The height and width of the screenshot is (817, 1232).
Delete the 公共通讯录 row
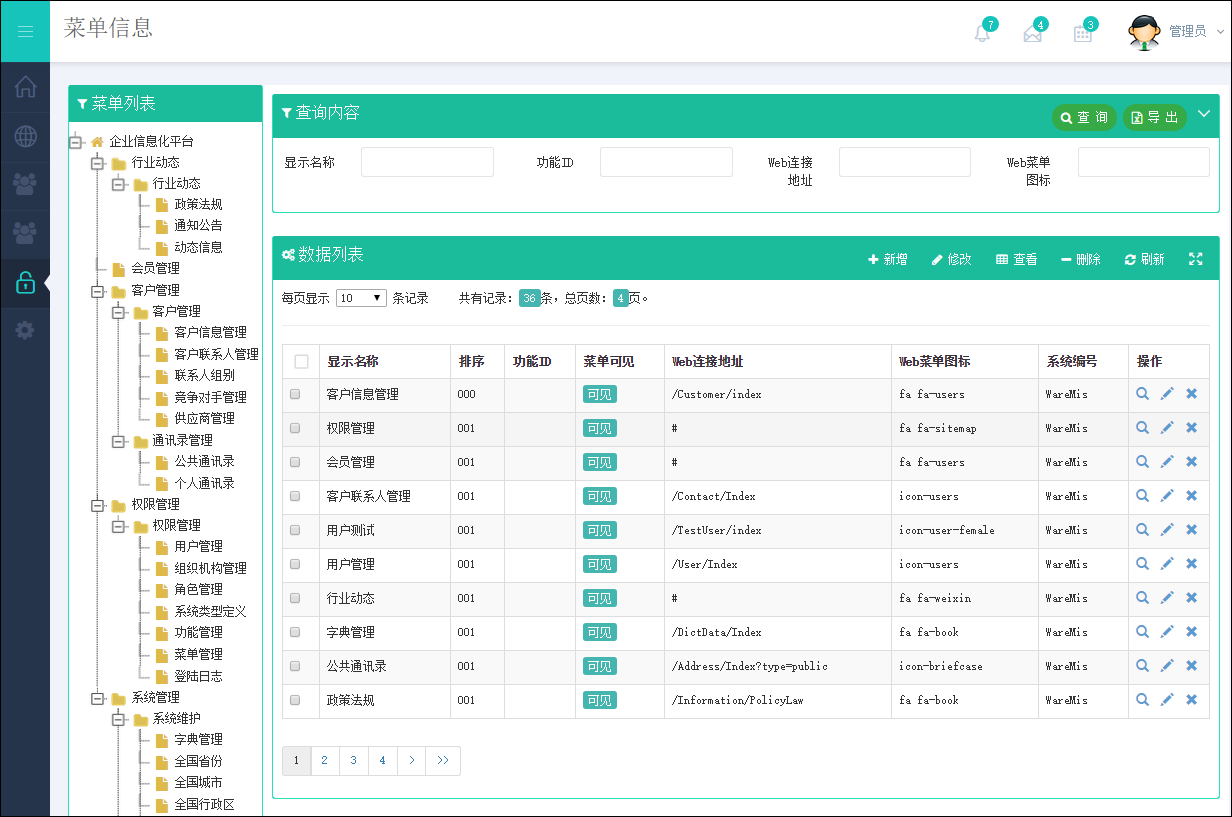tap(1191, 666)
